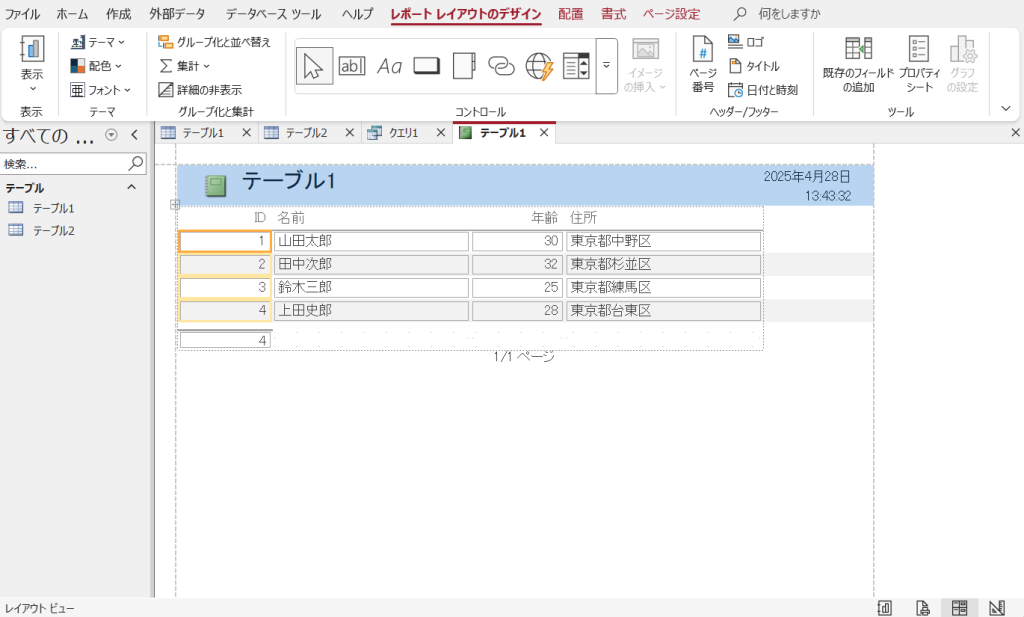Switch to the ホーム ribbon tab
Image resolution: width=1024 pixels, height=617 pixels.
(x=72, y=14)
